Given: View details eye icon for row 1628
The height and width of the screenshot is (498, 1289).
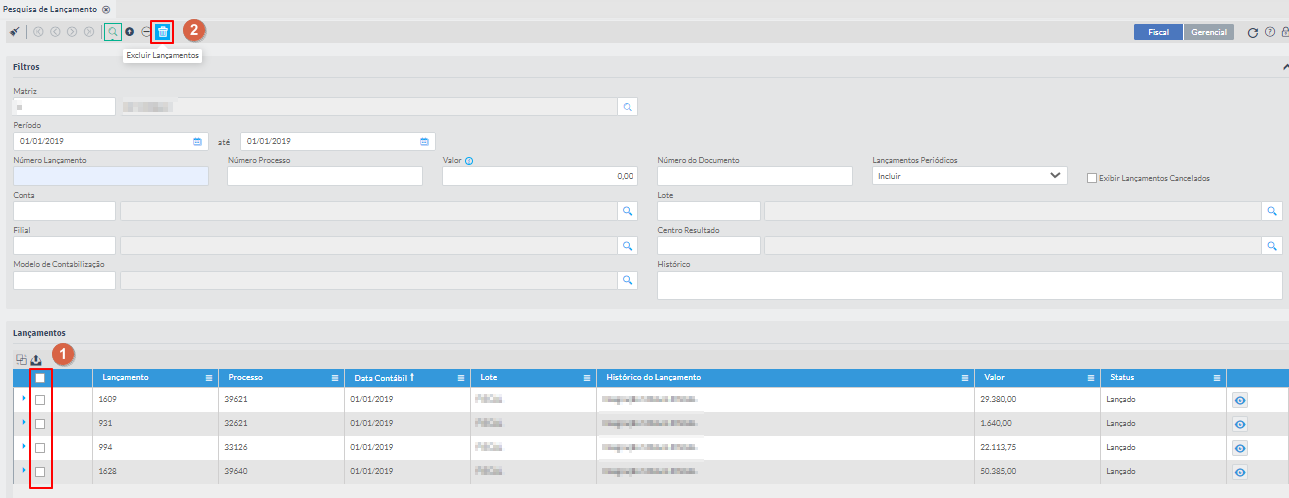Looking at the screenshot, I should 1240,472.
